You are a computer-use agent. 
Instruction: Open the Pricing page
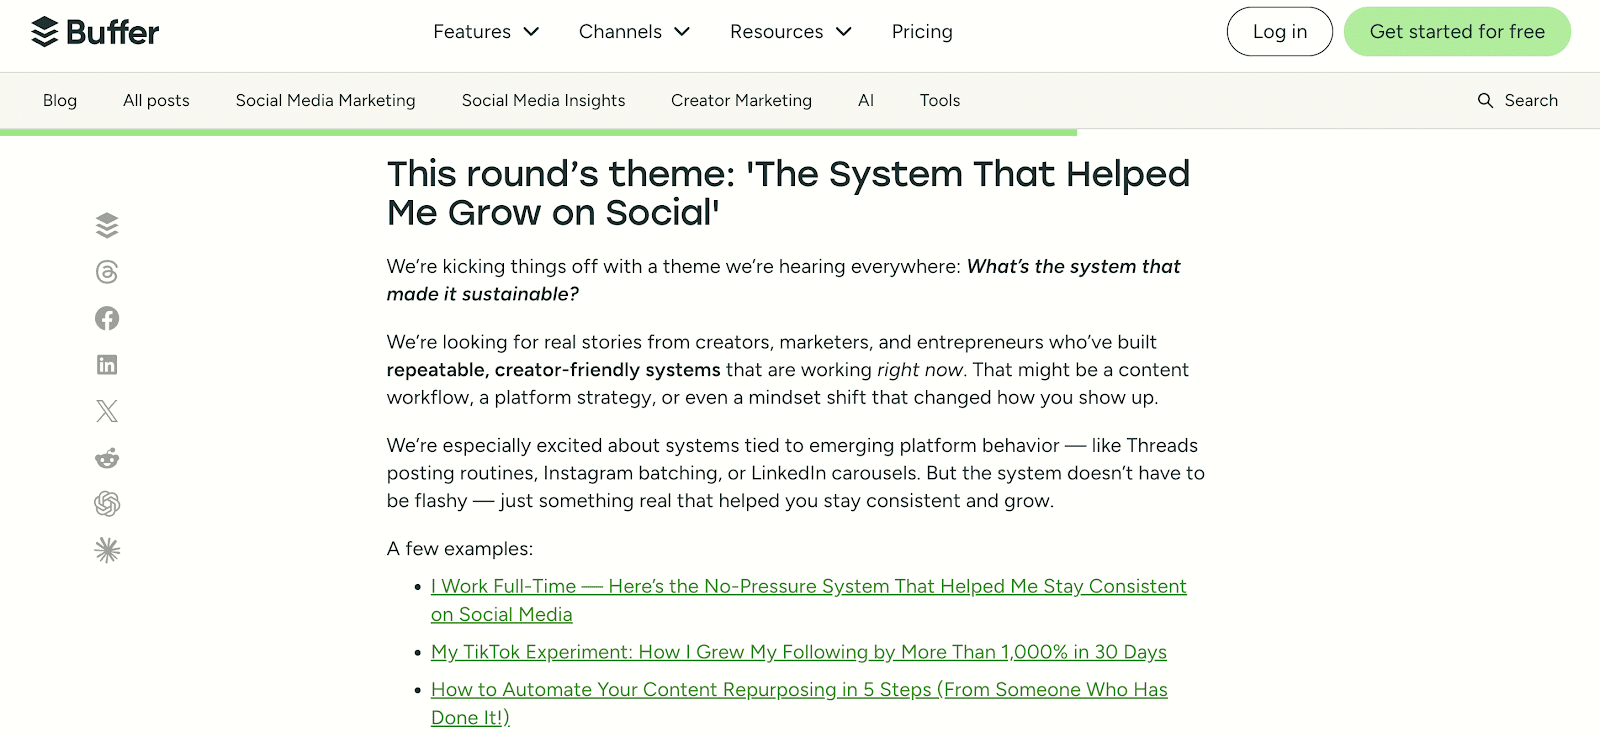click(x=922, y=32)
